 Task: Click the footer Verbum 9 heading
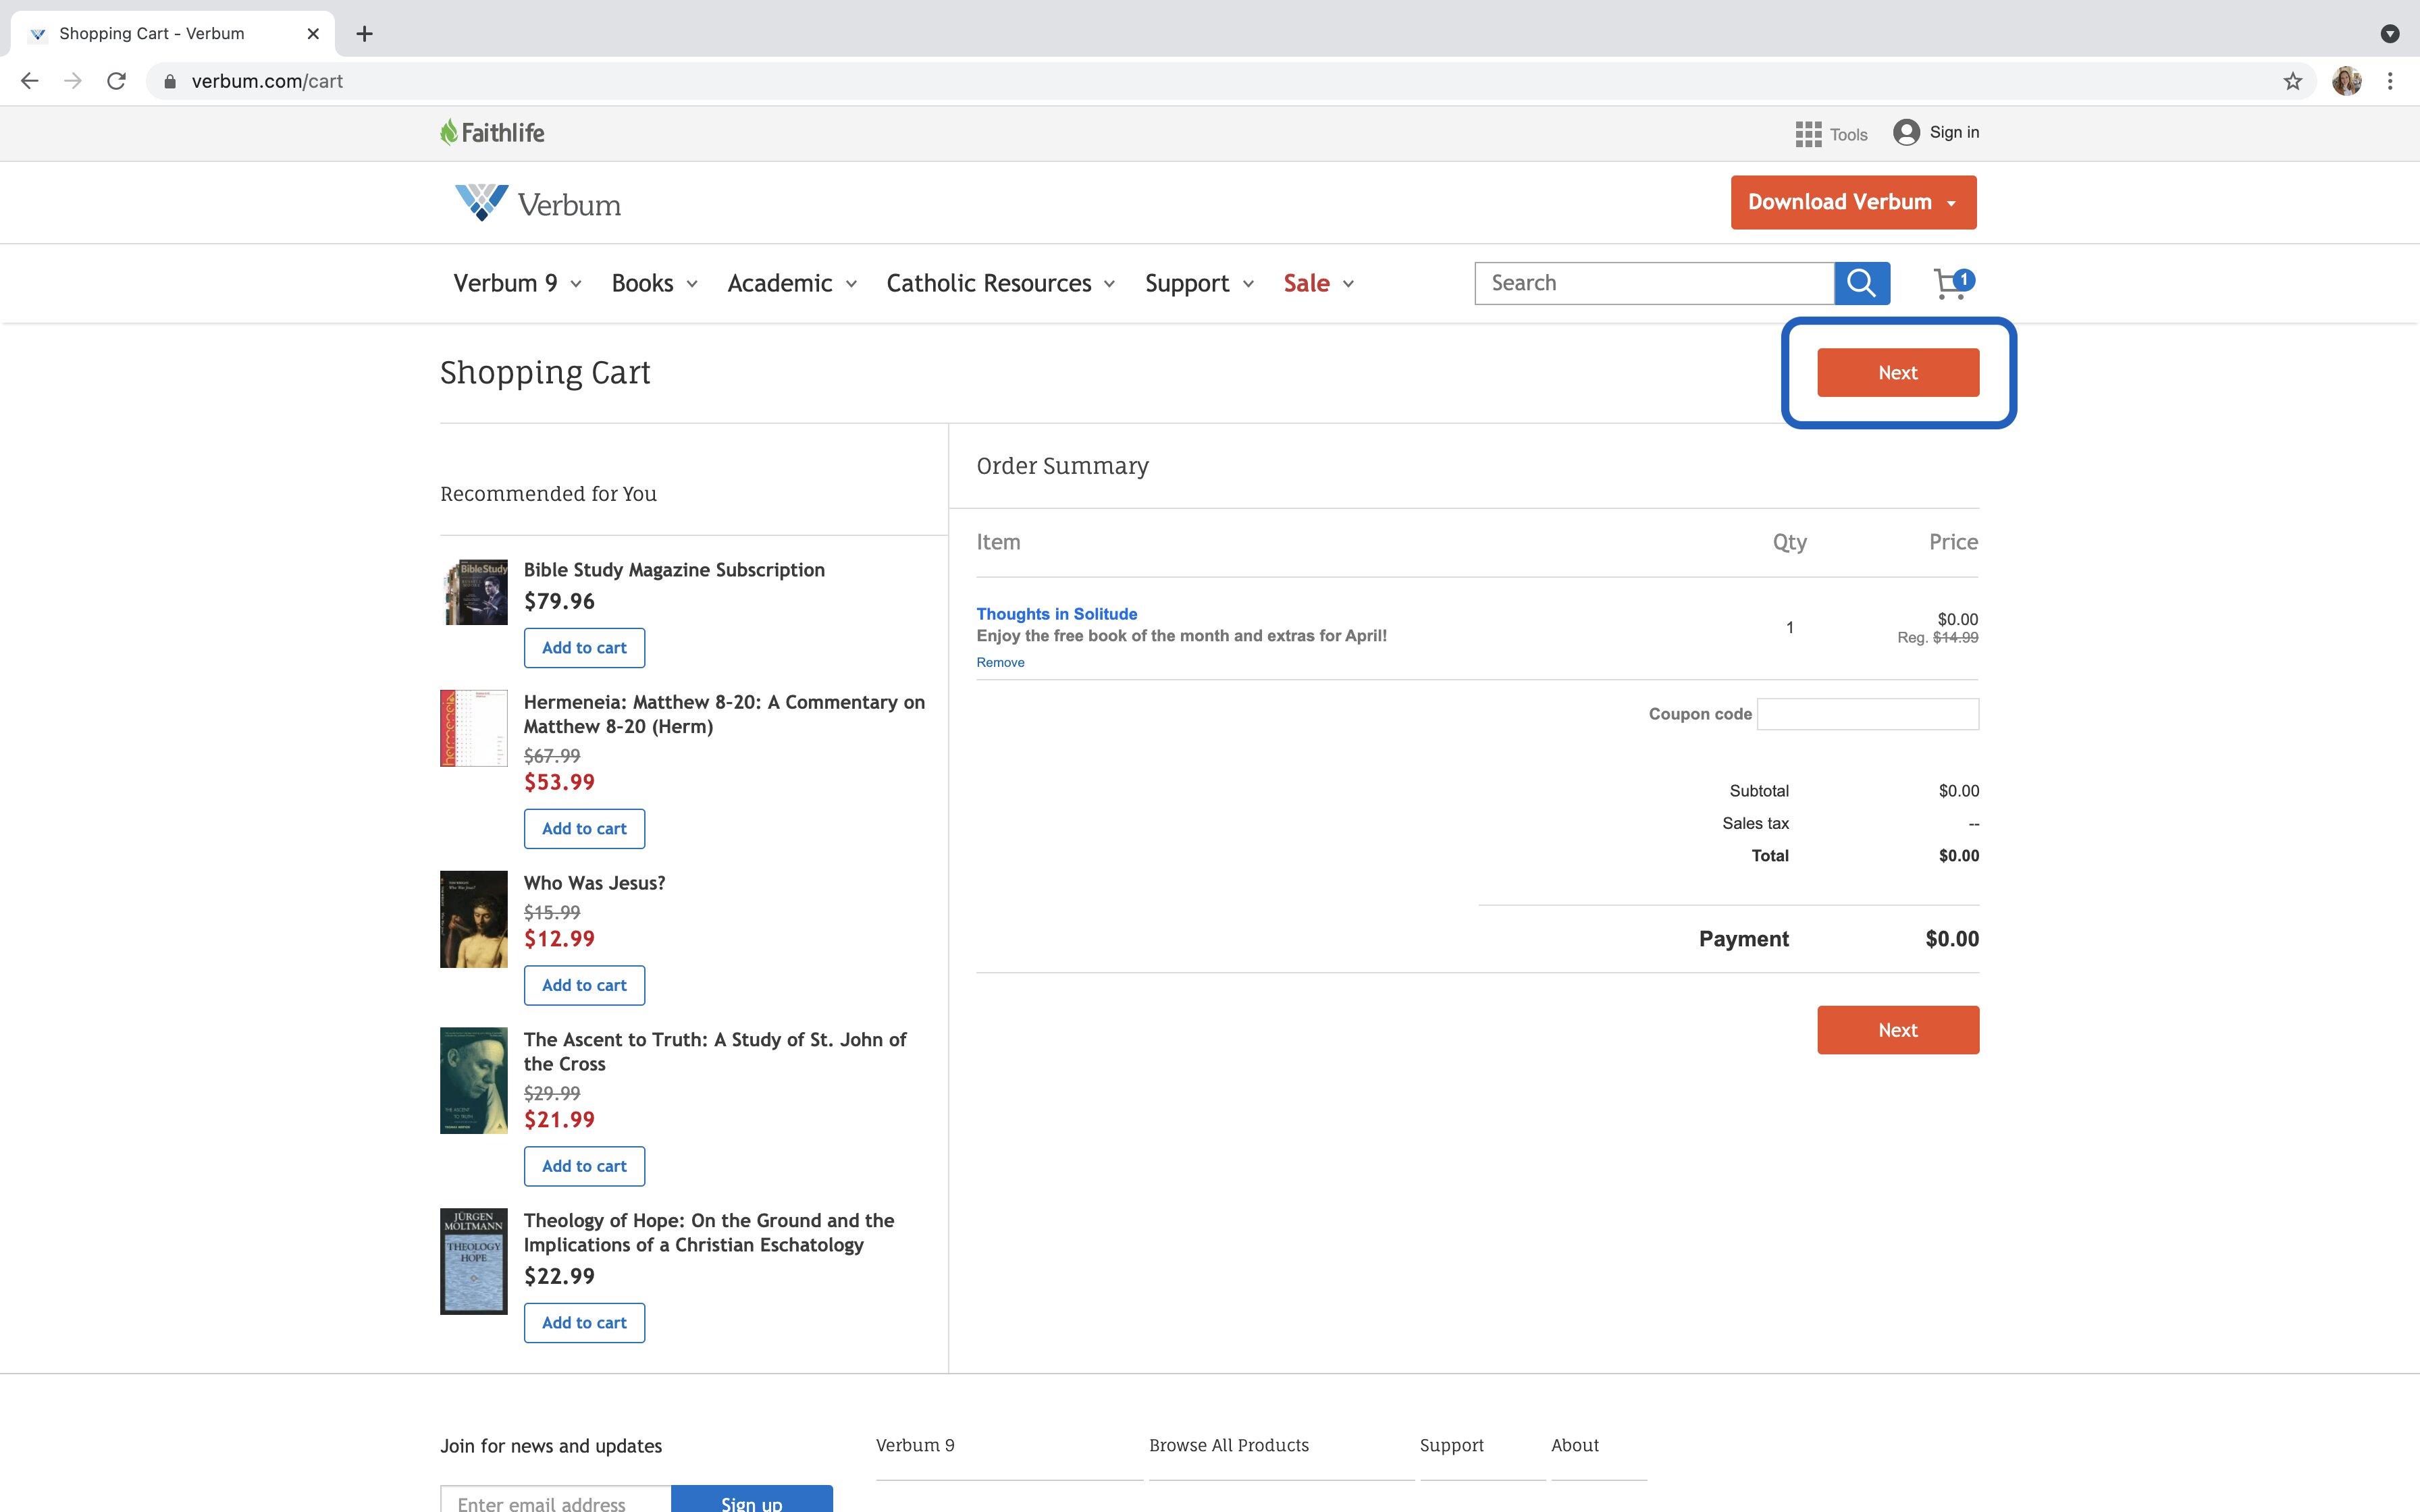coord(915,1445)
